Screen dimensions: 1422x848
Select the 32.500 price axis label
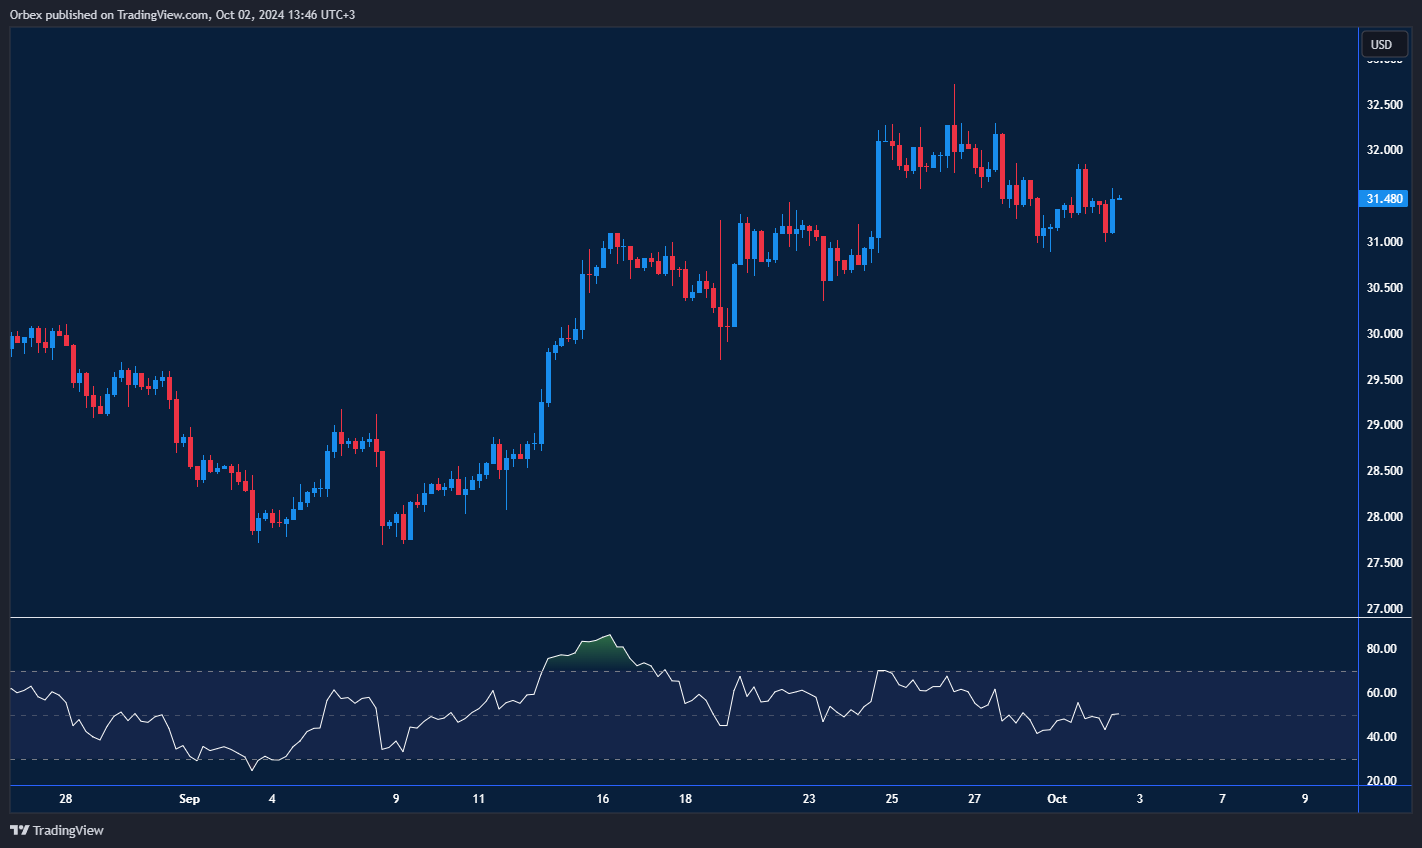pyautogui.click(x=1384, y=105)
